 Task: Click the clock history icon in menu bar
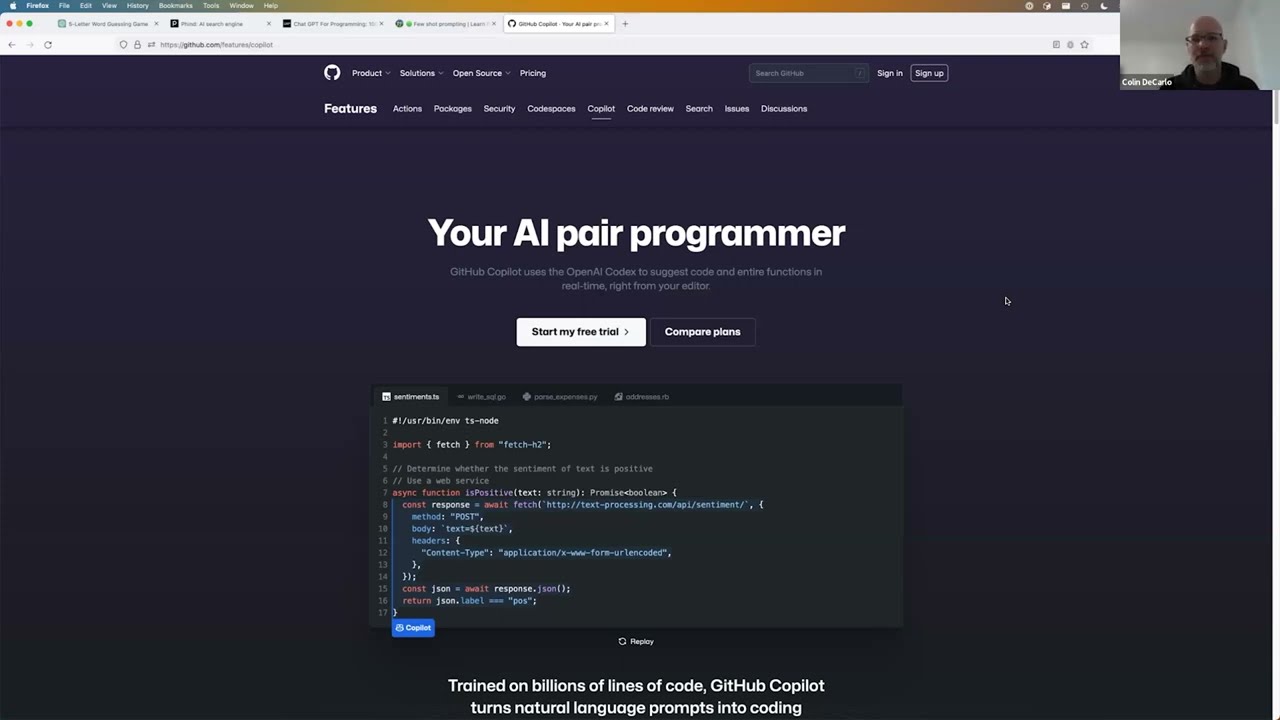[1084, 6]
